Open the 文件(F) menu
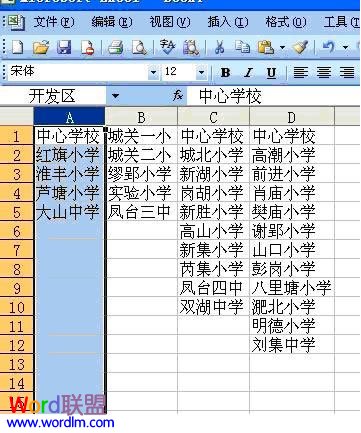 pos(54,22)
